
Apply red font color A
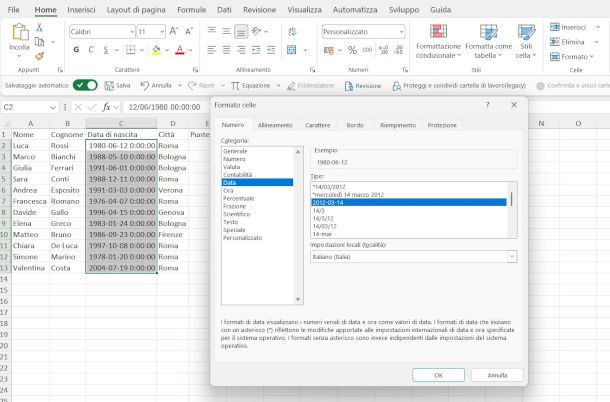pyautogui.click(x=180, y=50)
